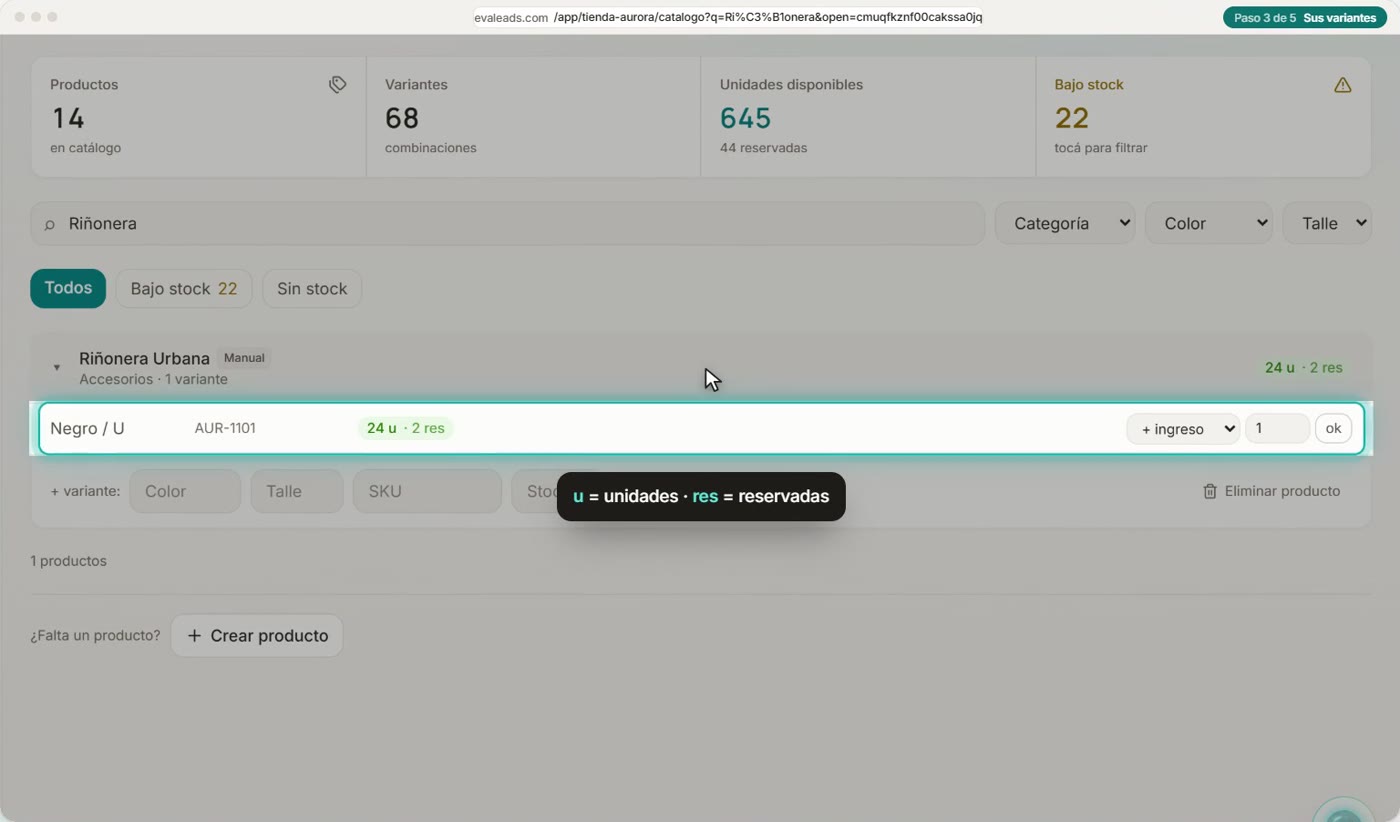Click the plus icon in Crear producto

point(194,636)
